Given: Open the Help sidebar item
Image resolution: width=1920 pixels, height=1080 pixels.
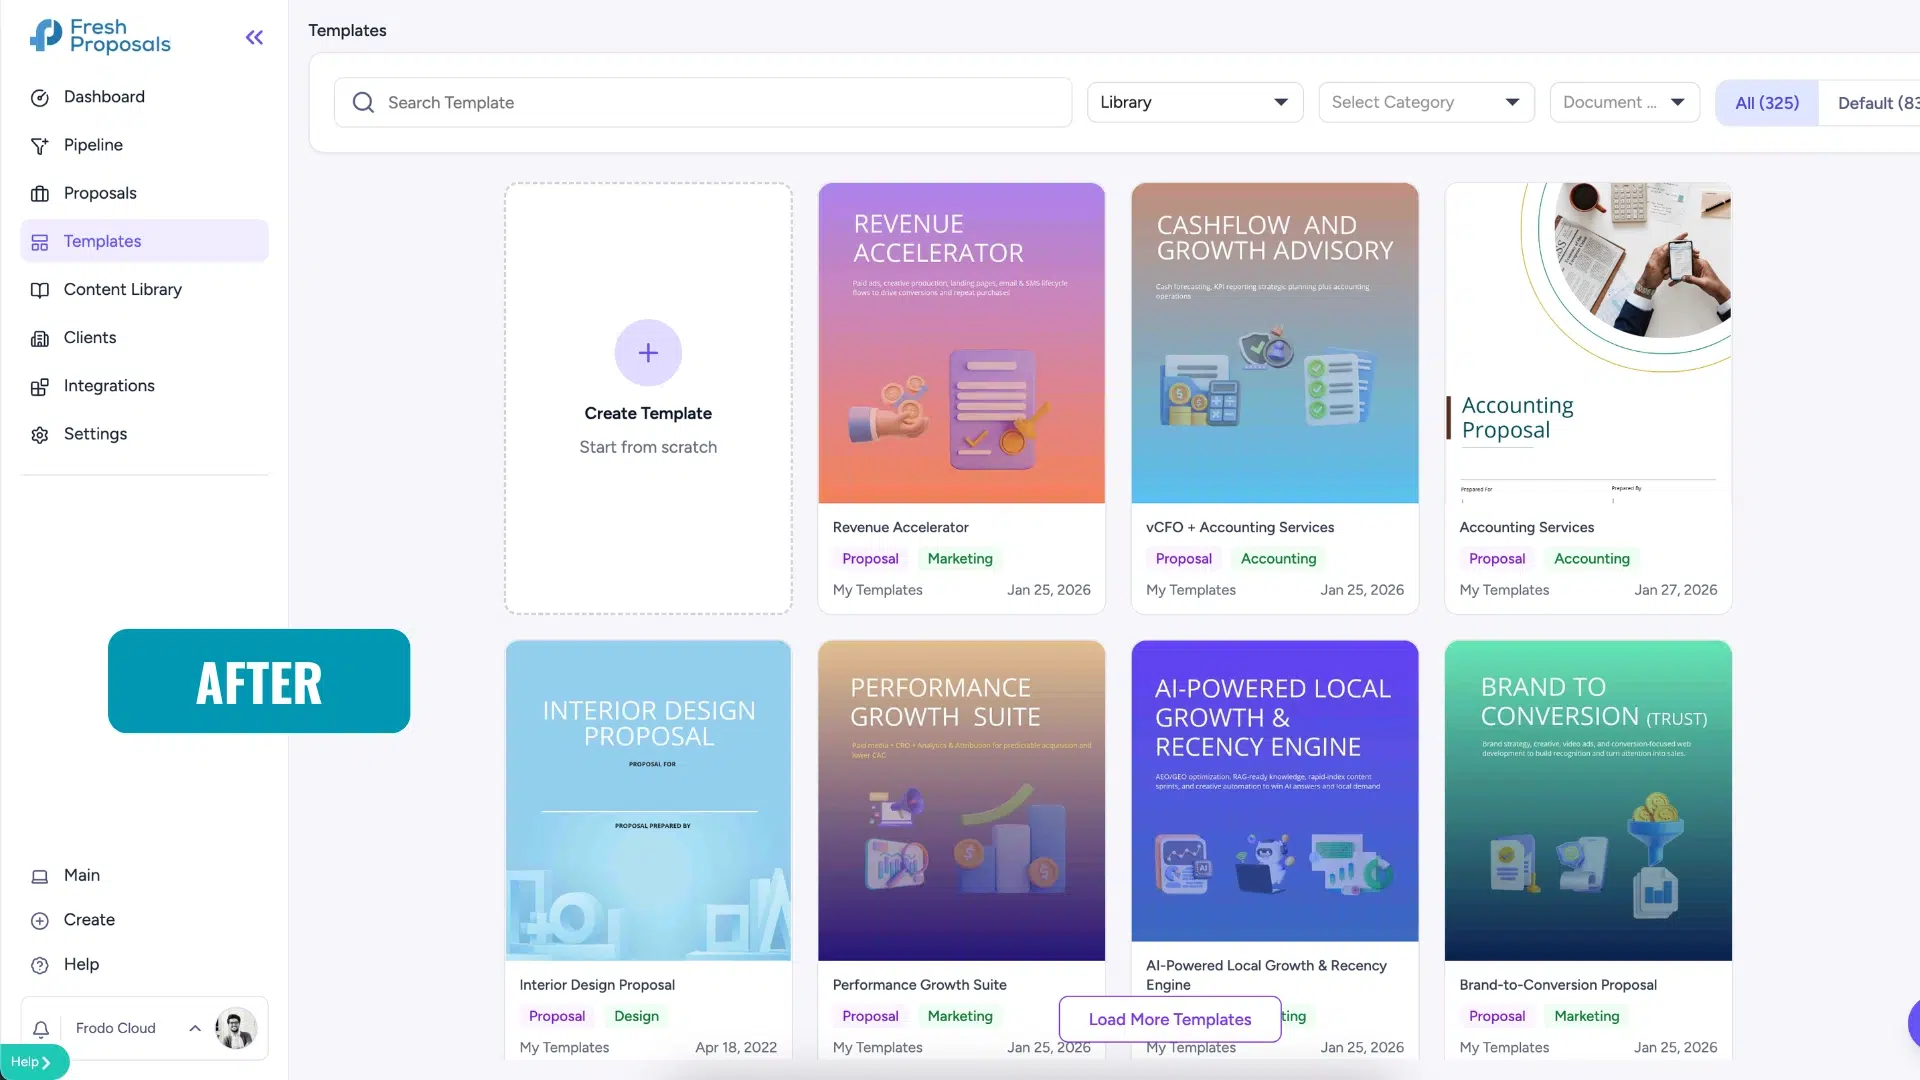Looking at the screenshot, I should (144, 964).
